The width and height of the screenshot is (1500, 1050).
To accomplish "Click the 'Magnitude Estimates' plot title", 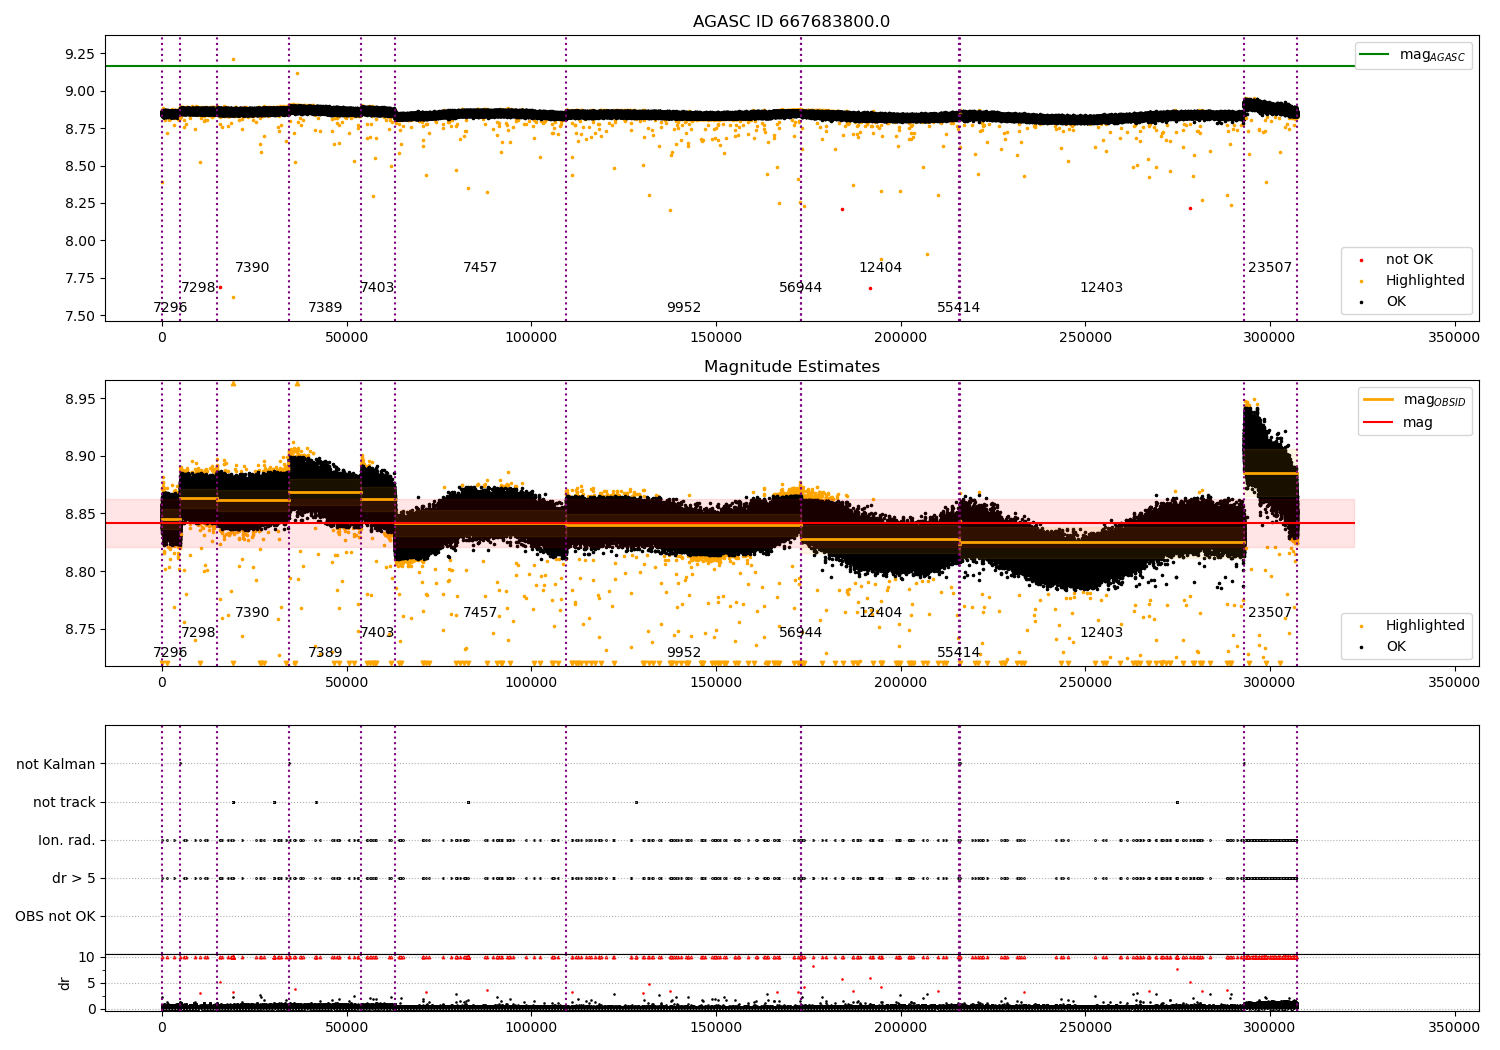I will click(x=791, y=367).
